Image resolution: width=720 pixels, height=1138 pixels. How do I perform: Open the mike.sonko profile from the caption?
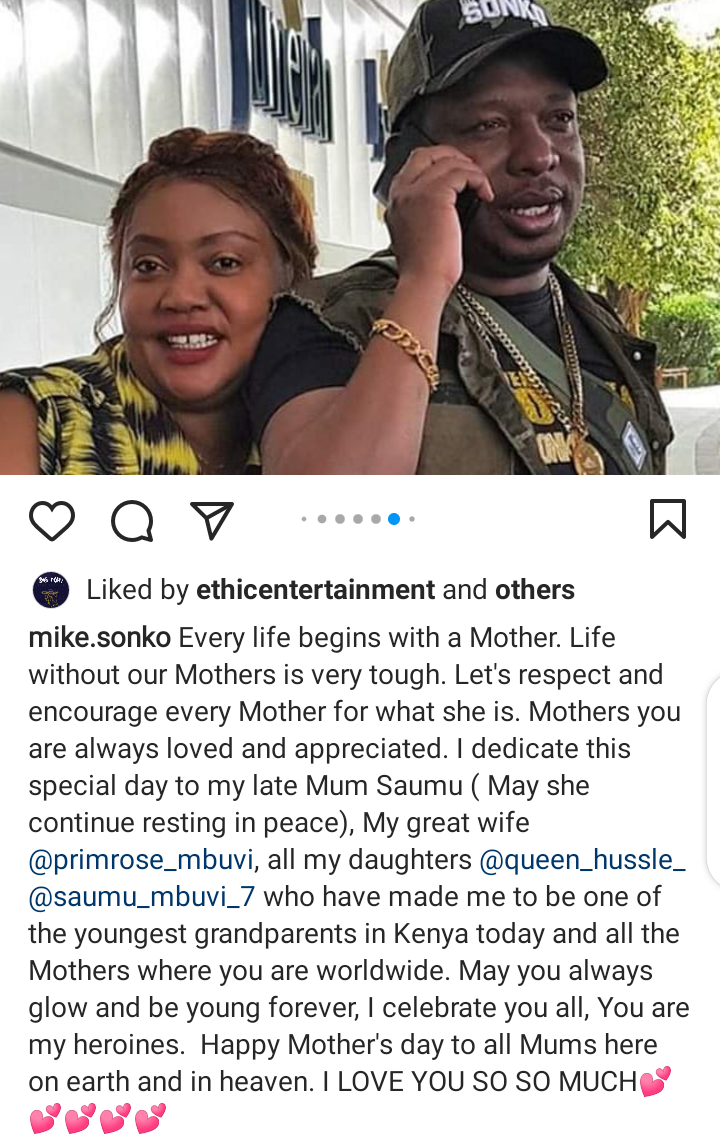pyautogui.click(x=99, y=638)
